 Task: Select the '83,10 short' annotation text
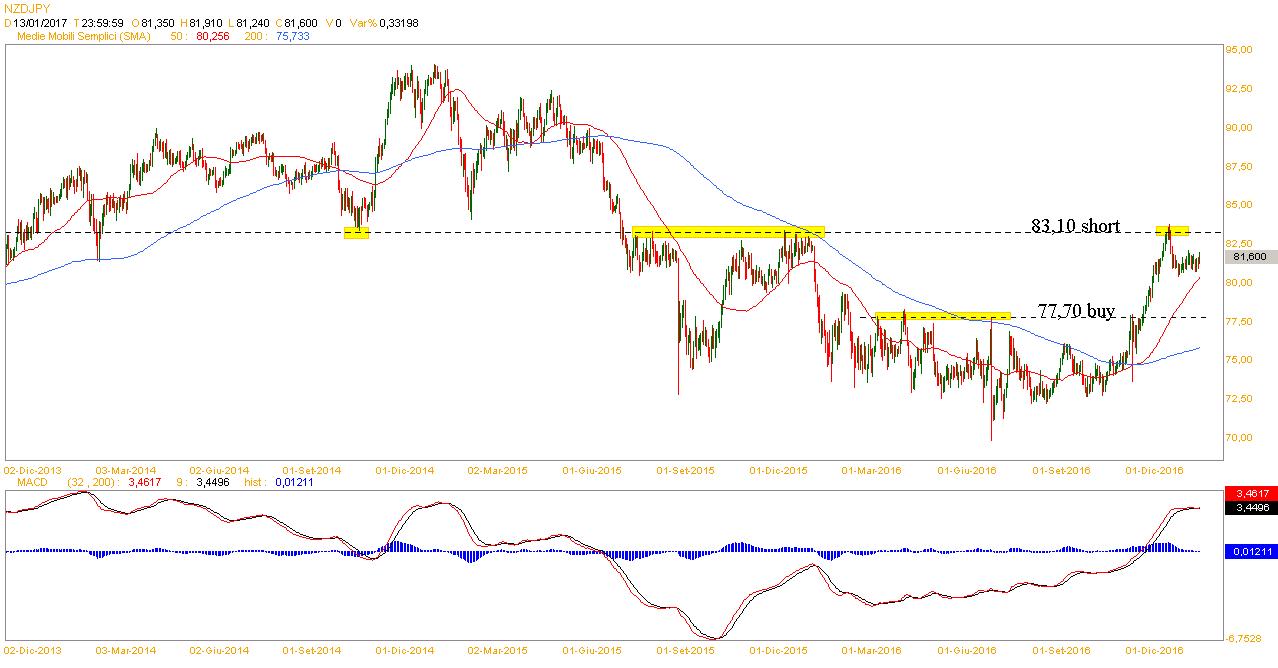[1075, 226]
